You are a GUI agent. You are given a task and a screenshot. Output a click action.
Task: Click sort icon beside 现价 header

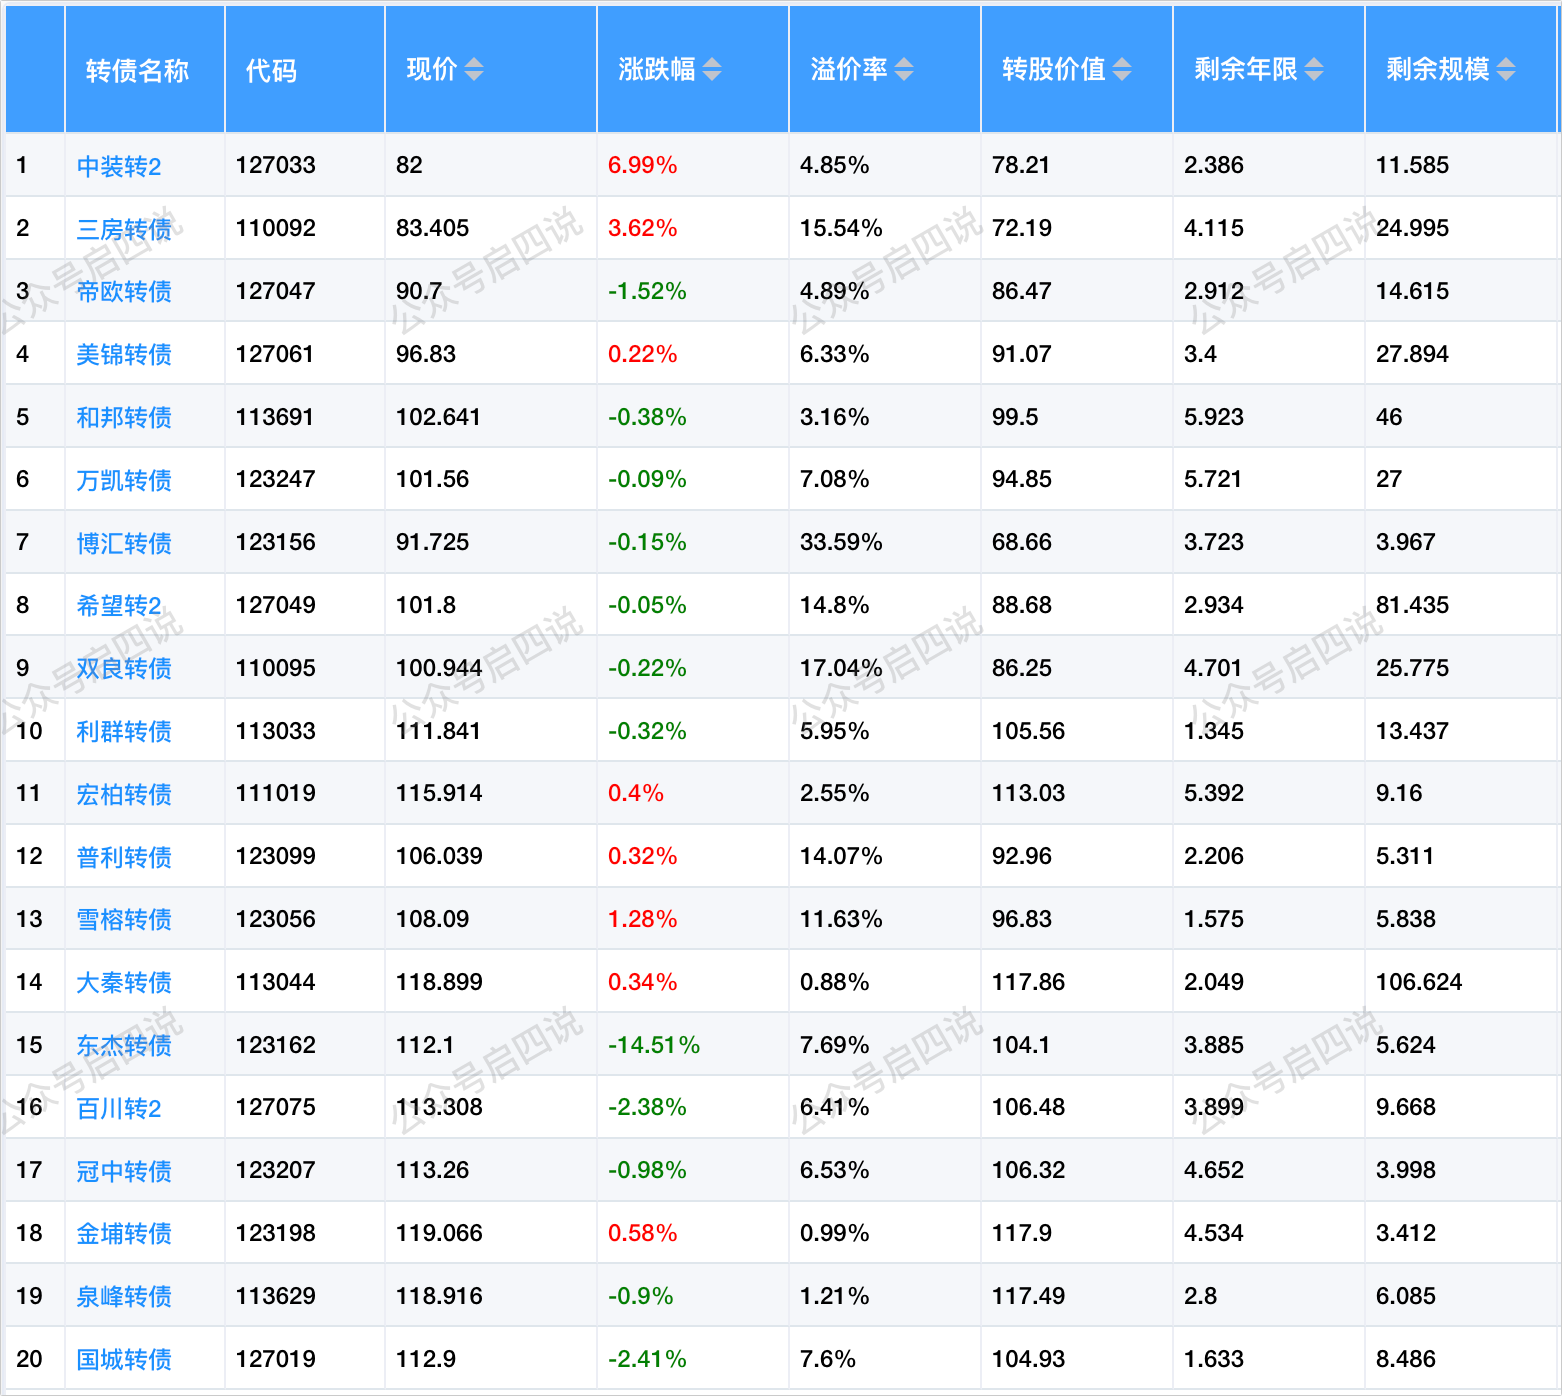474,69
